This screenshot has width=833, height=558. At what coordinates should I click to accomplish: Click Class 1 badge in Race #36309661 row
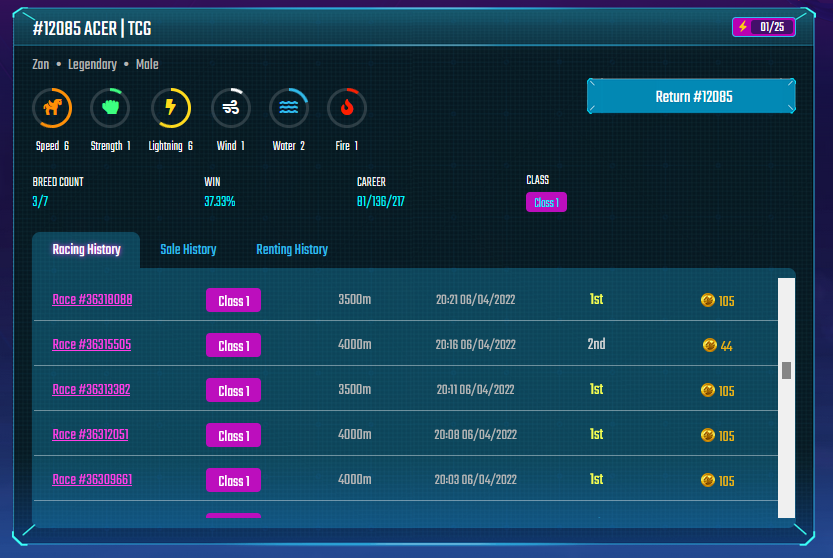pos(233,480)
